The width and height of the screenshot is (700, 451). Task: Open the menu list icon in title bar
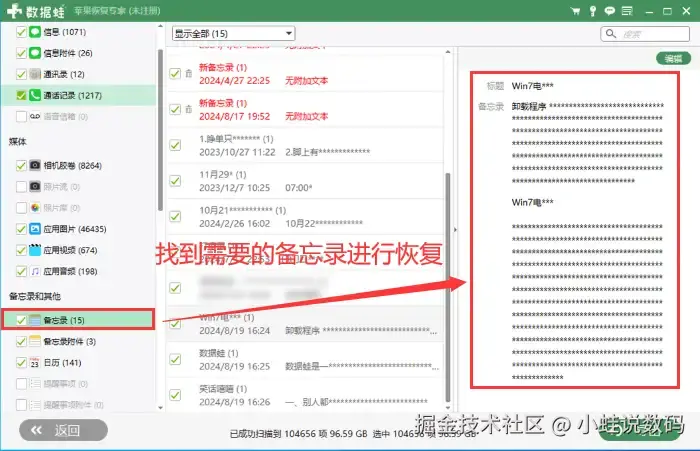coord(627,11)
